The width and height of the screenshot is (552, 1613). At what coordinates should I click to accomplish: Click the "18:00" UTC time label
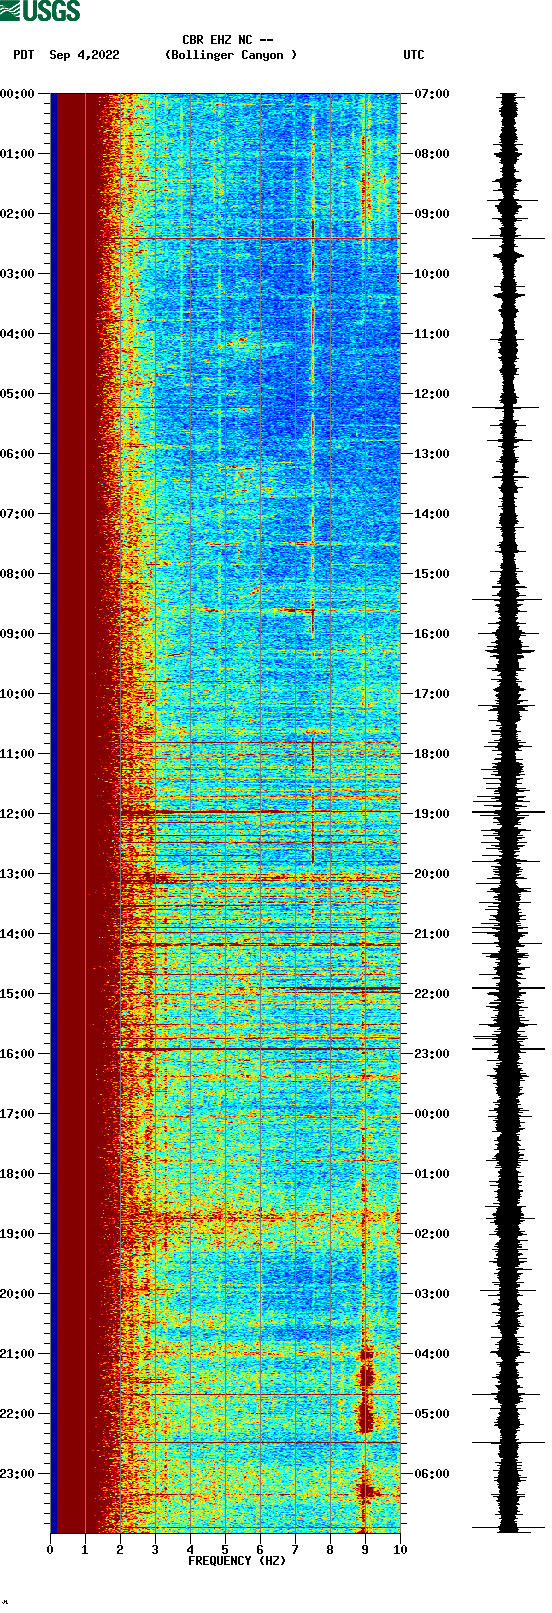(432, 754)
